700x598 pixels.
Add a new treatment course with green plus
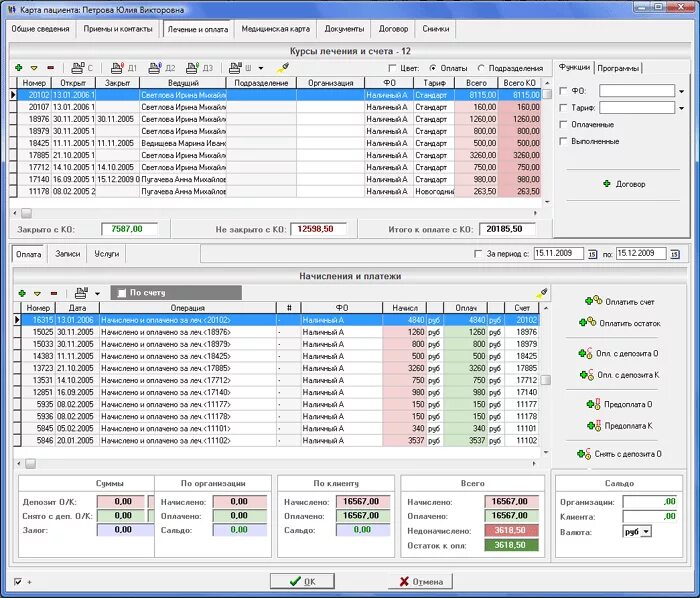[19, 68]
